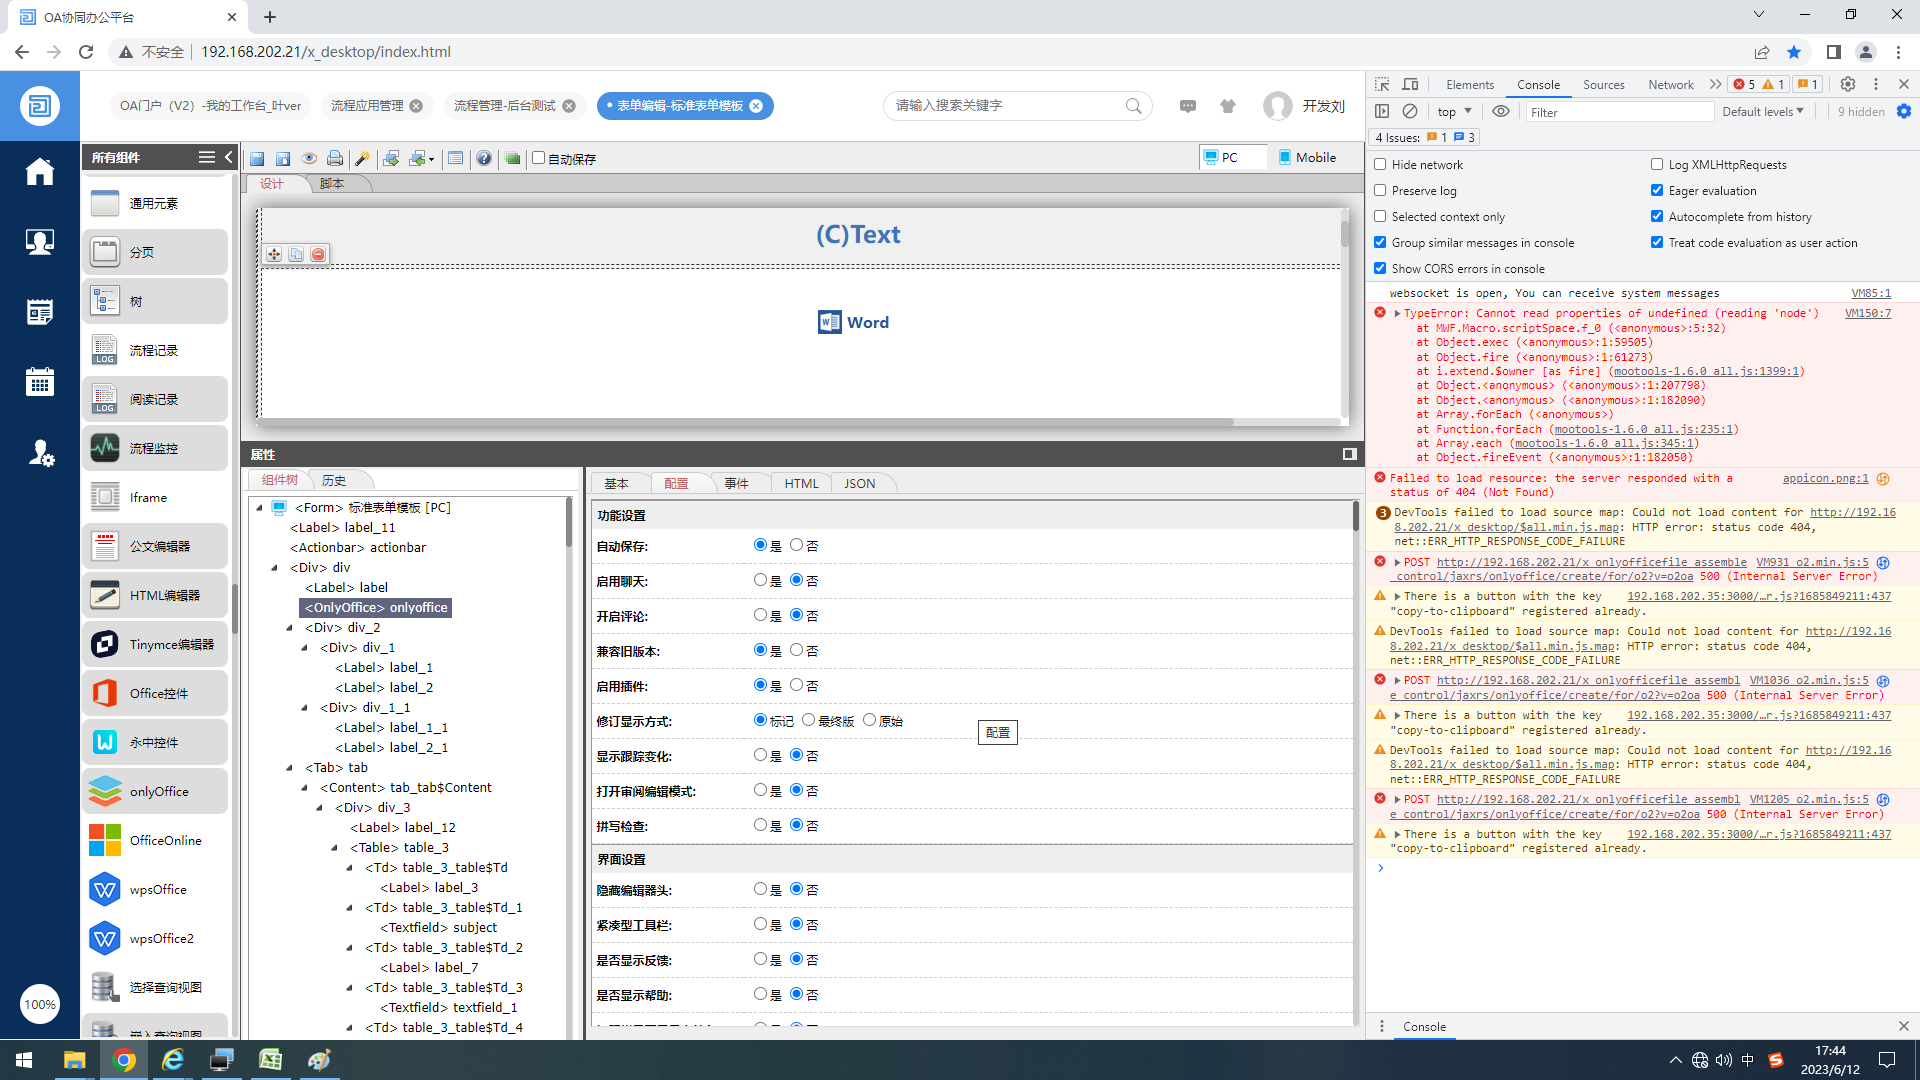1920x1080 pixels.
Task: Open the import dropdown arrow in toolbar
Action: (x=432, y=159)
